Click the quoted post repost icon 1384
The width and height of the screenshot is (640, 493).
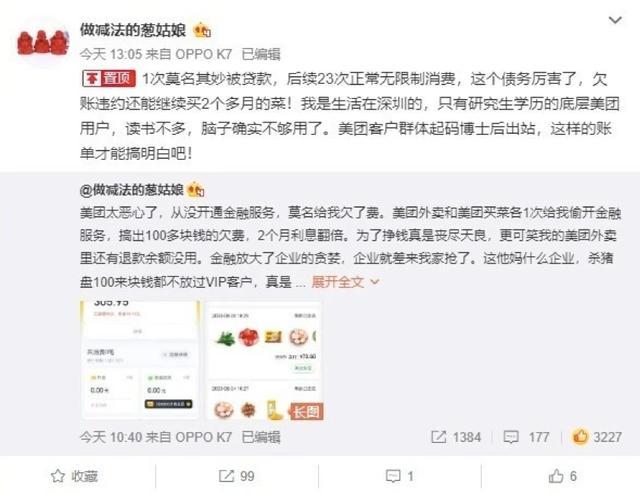(x=456, y=437)
